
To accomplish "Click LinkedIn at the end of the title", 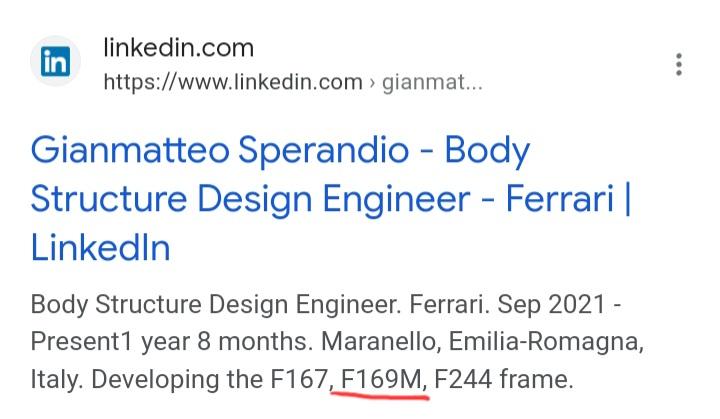I will coord(100,247).
